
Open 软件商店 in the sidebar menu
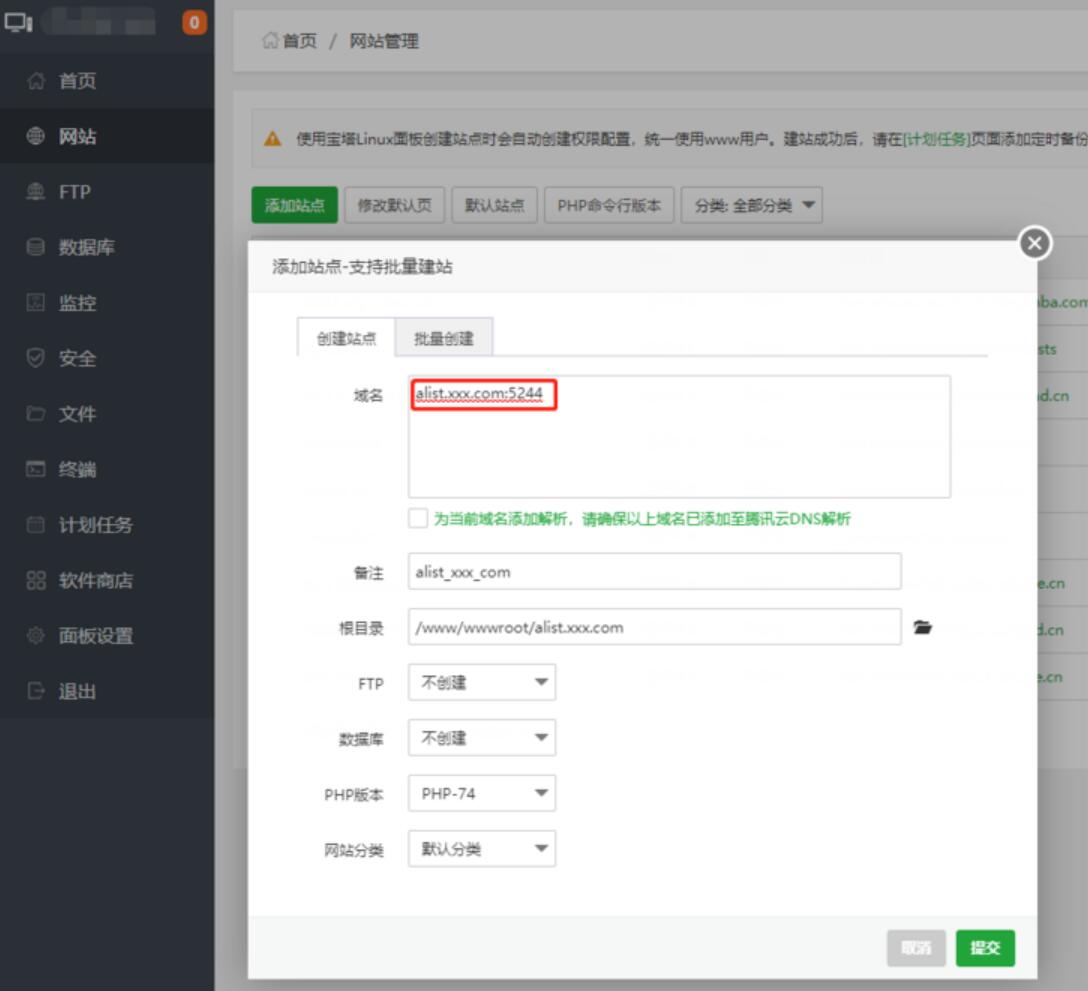tap(95, 581)
